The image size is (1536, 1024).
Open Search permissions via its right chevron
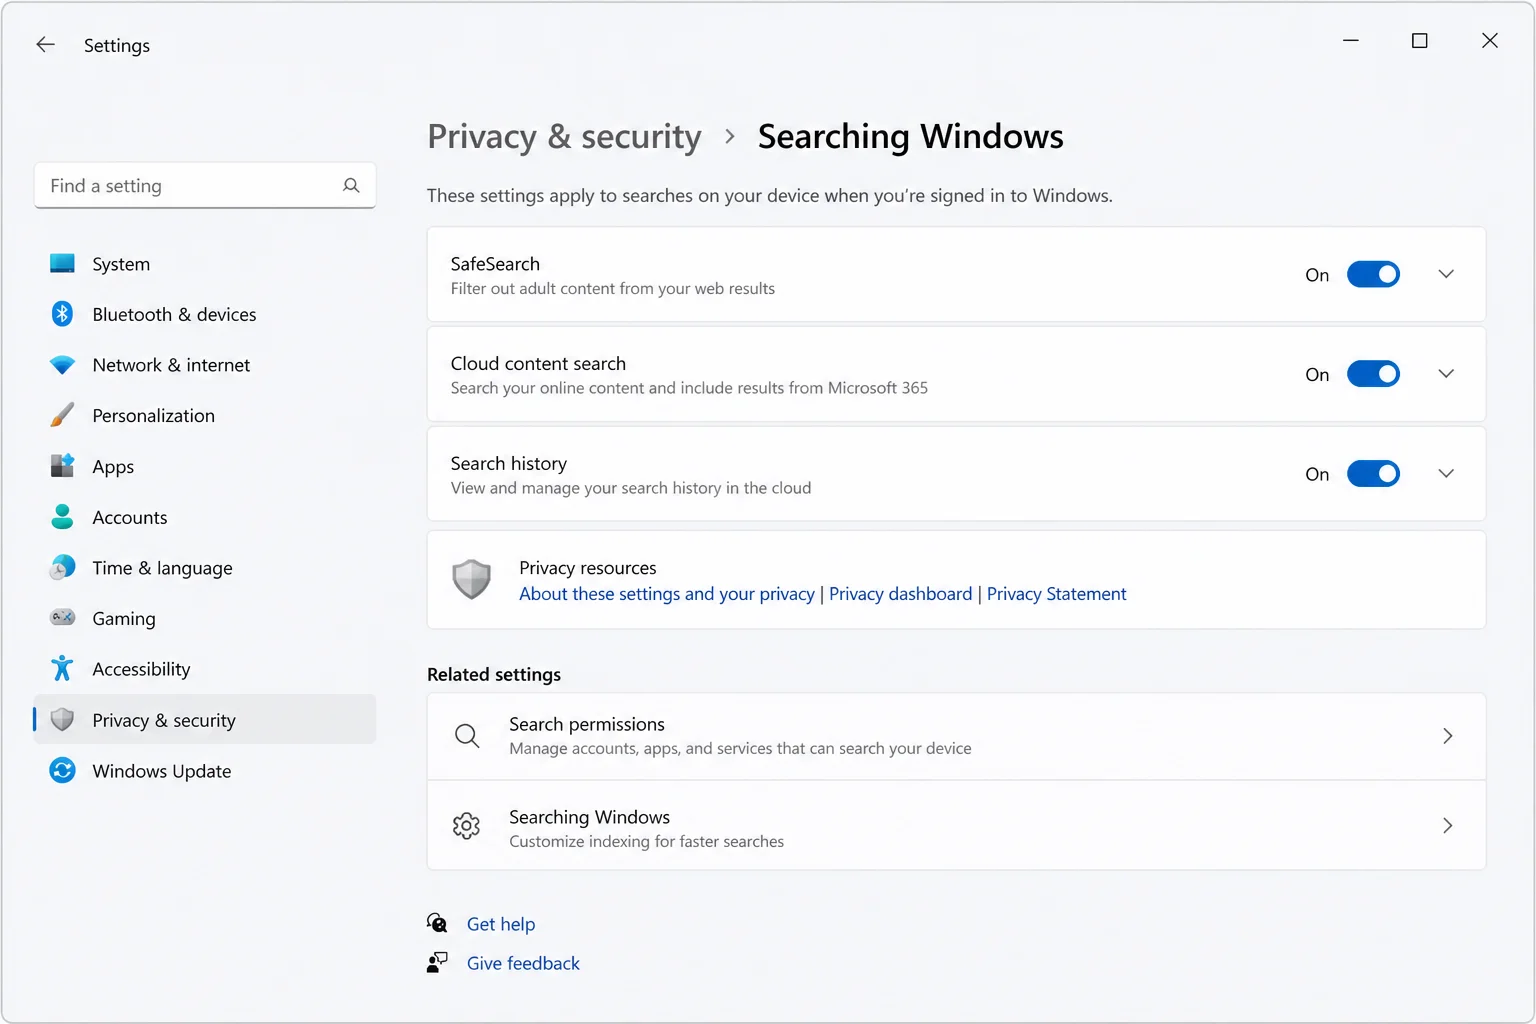1447,737
